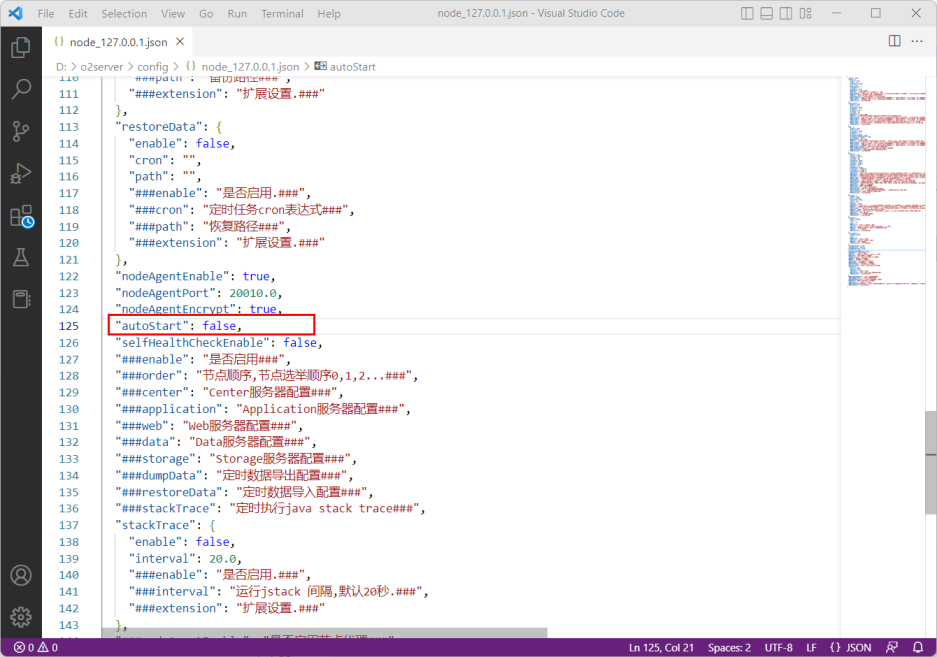937x657 pixels.
Task: Open the Source Control view
Action: [x=20, y=131]
